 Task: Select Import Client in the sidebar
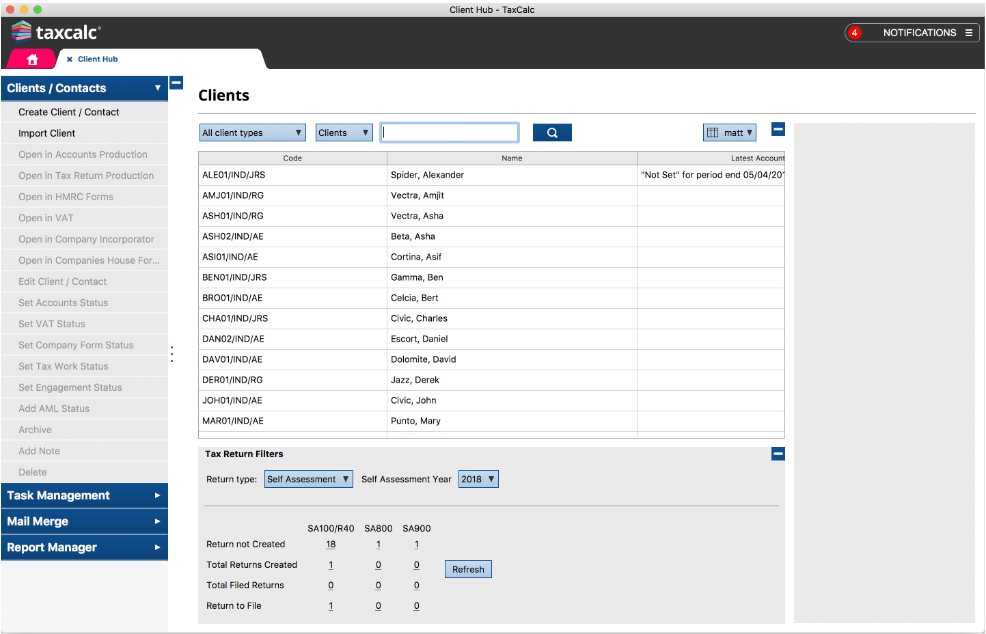tap(47, 133)
